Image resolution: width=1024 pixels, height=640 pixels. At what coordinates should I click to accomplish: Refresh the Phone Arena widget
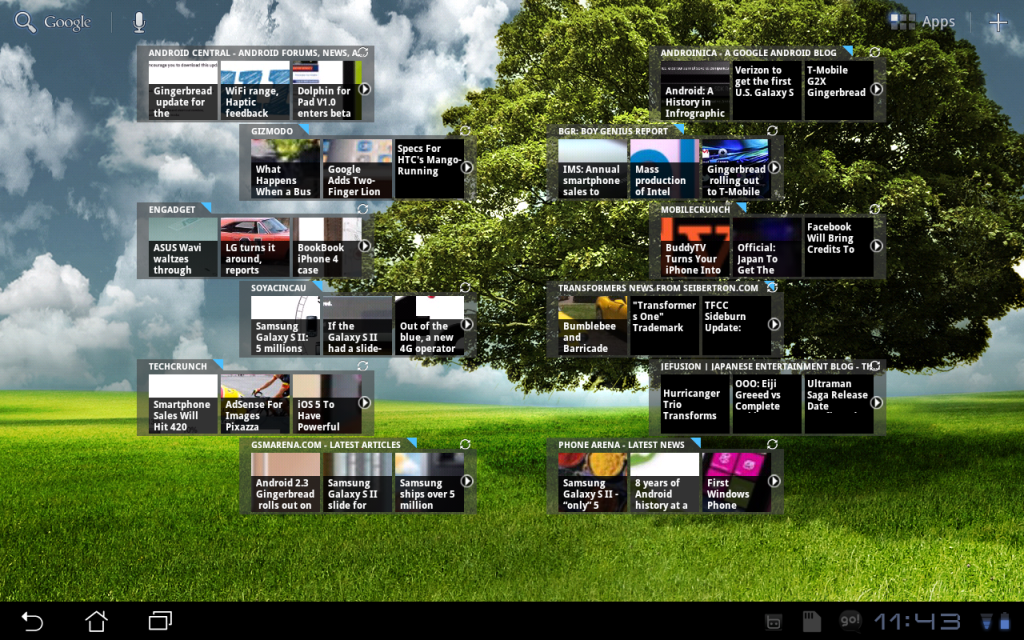(x=772, y=444)
